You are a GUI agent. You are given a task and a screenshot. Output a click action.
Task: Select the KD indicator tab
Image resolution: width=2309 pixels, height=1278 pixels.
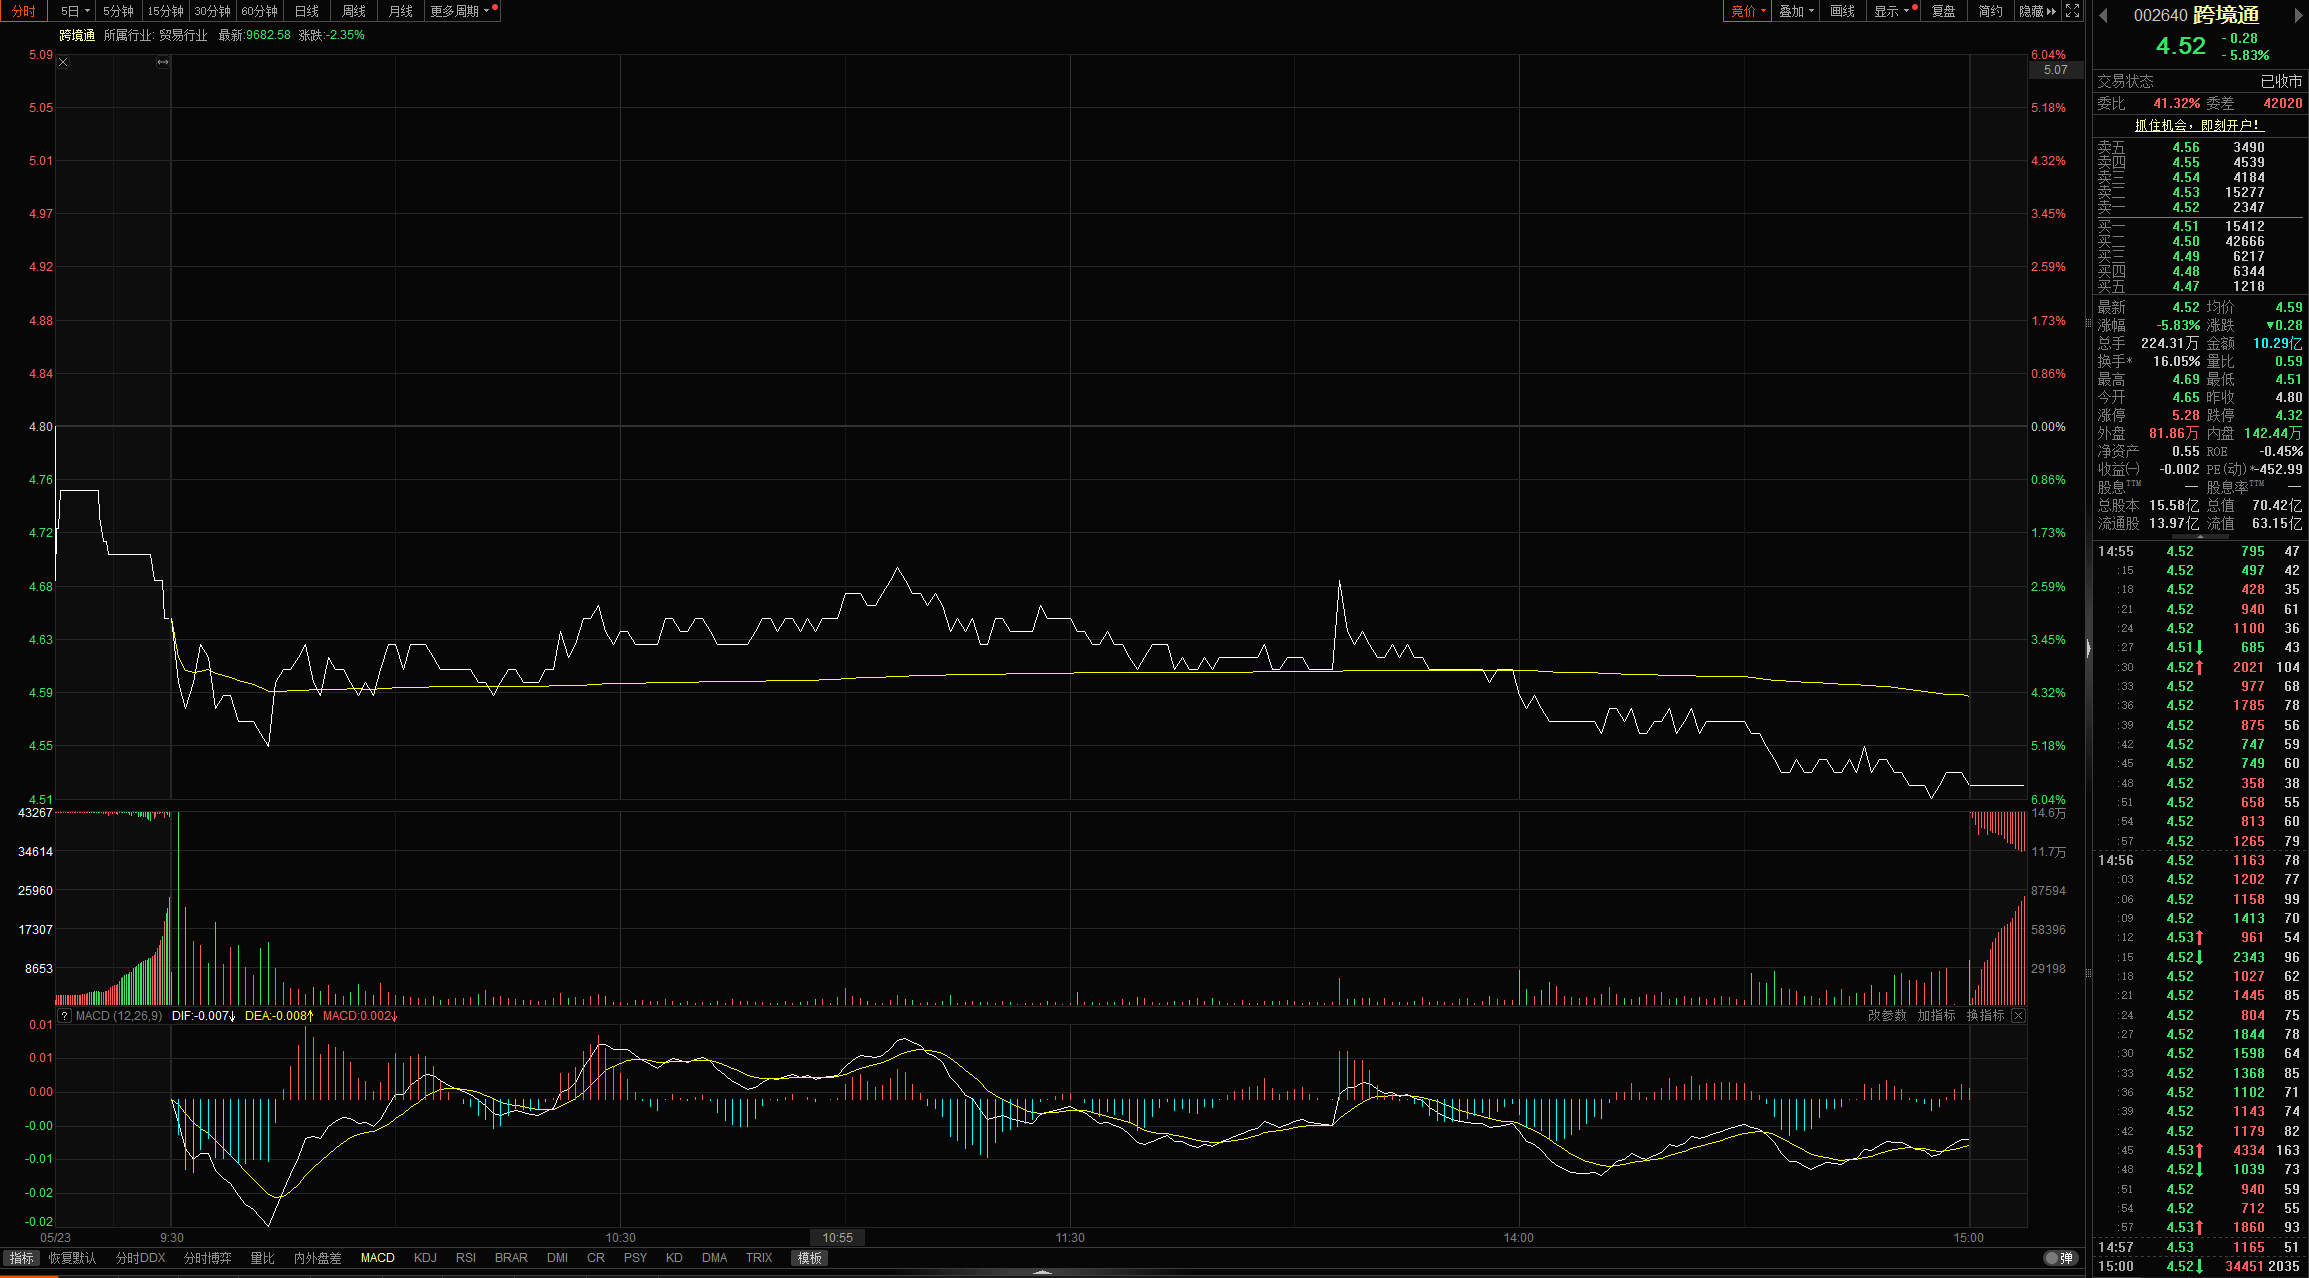[x=674, y=1258]
